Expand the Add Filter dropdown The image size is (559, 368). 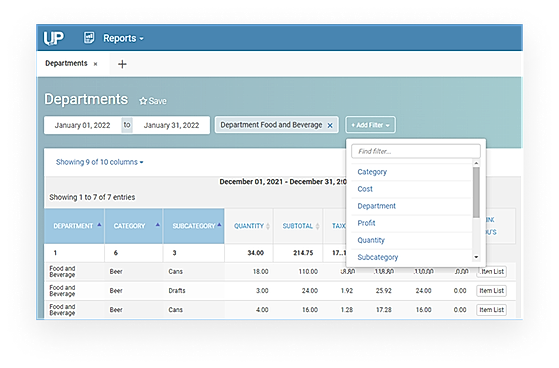(370, 125)
